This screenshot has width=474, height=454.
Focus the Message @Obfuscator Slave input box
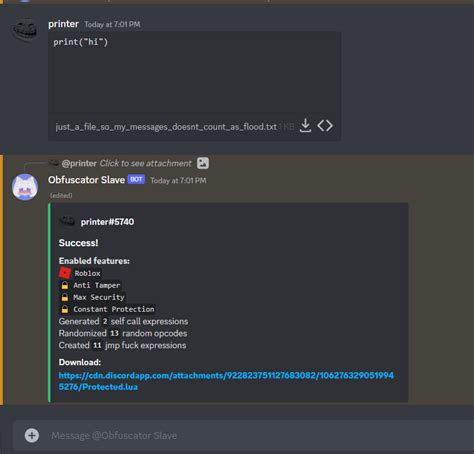coord(243,436)
